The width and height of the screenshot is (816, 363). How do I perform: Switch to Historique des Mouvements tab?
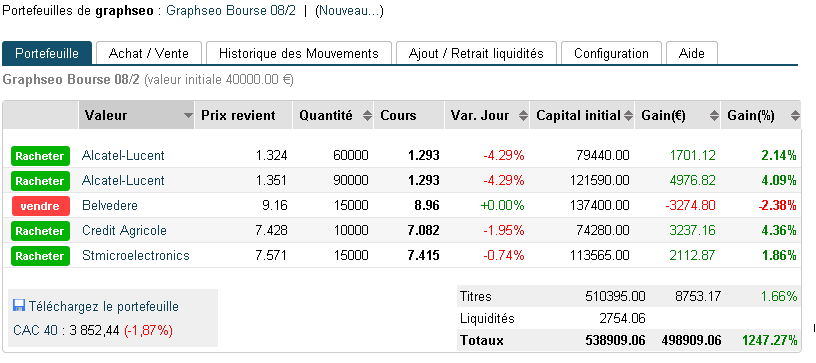[x=299, y=54]
